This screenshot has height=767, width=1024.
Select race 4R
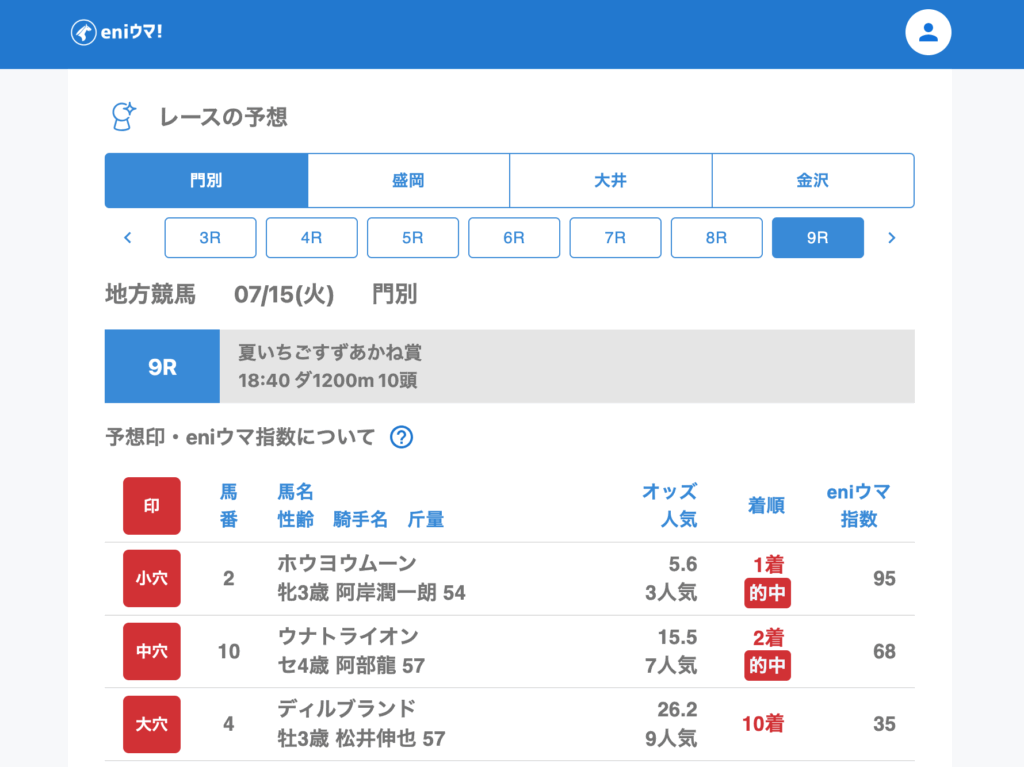311,238
